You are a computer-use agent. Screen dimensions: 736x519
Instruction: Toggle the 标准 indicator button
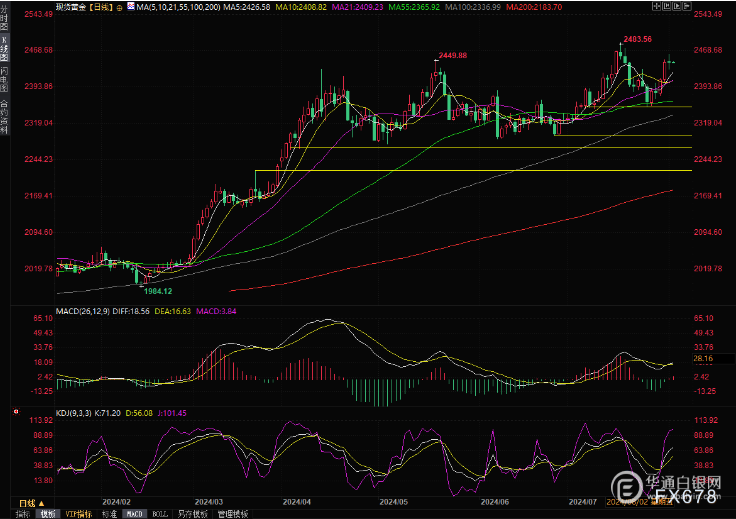click(x=109, y=513)
